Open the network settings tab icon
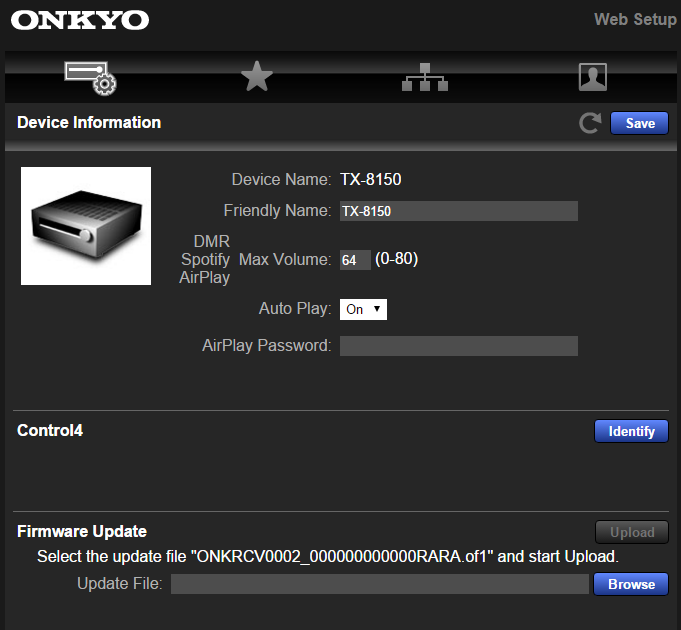The image size is (681, 630). [x=425, y=77]
